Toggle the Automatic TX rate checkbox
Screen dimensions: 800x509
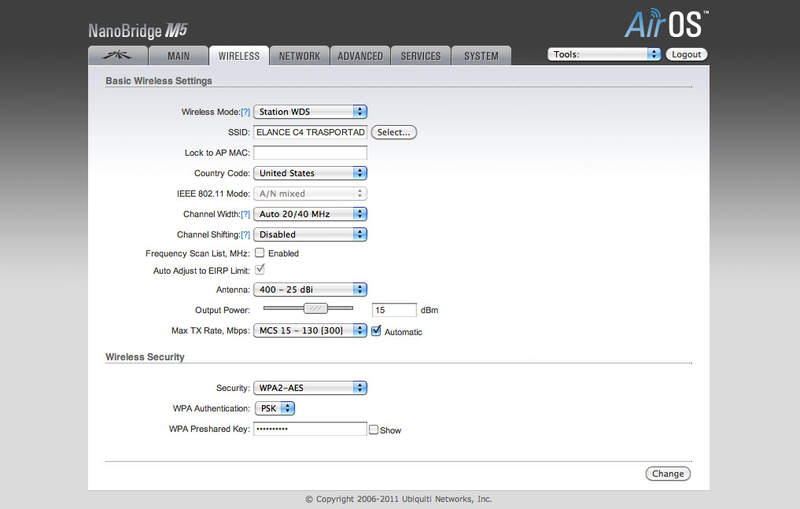tap(376, 330)
